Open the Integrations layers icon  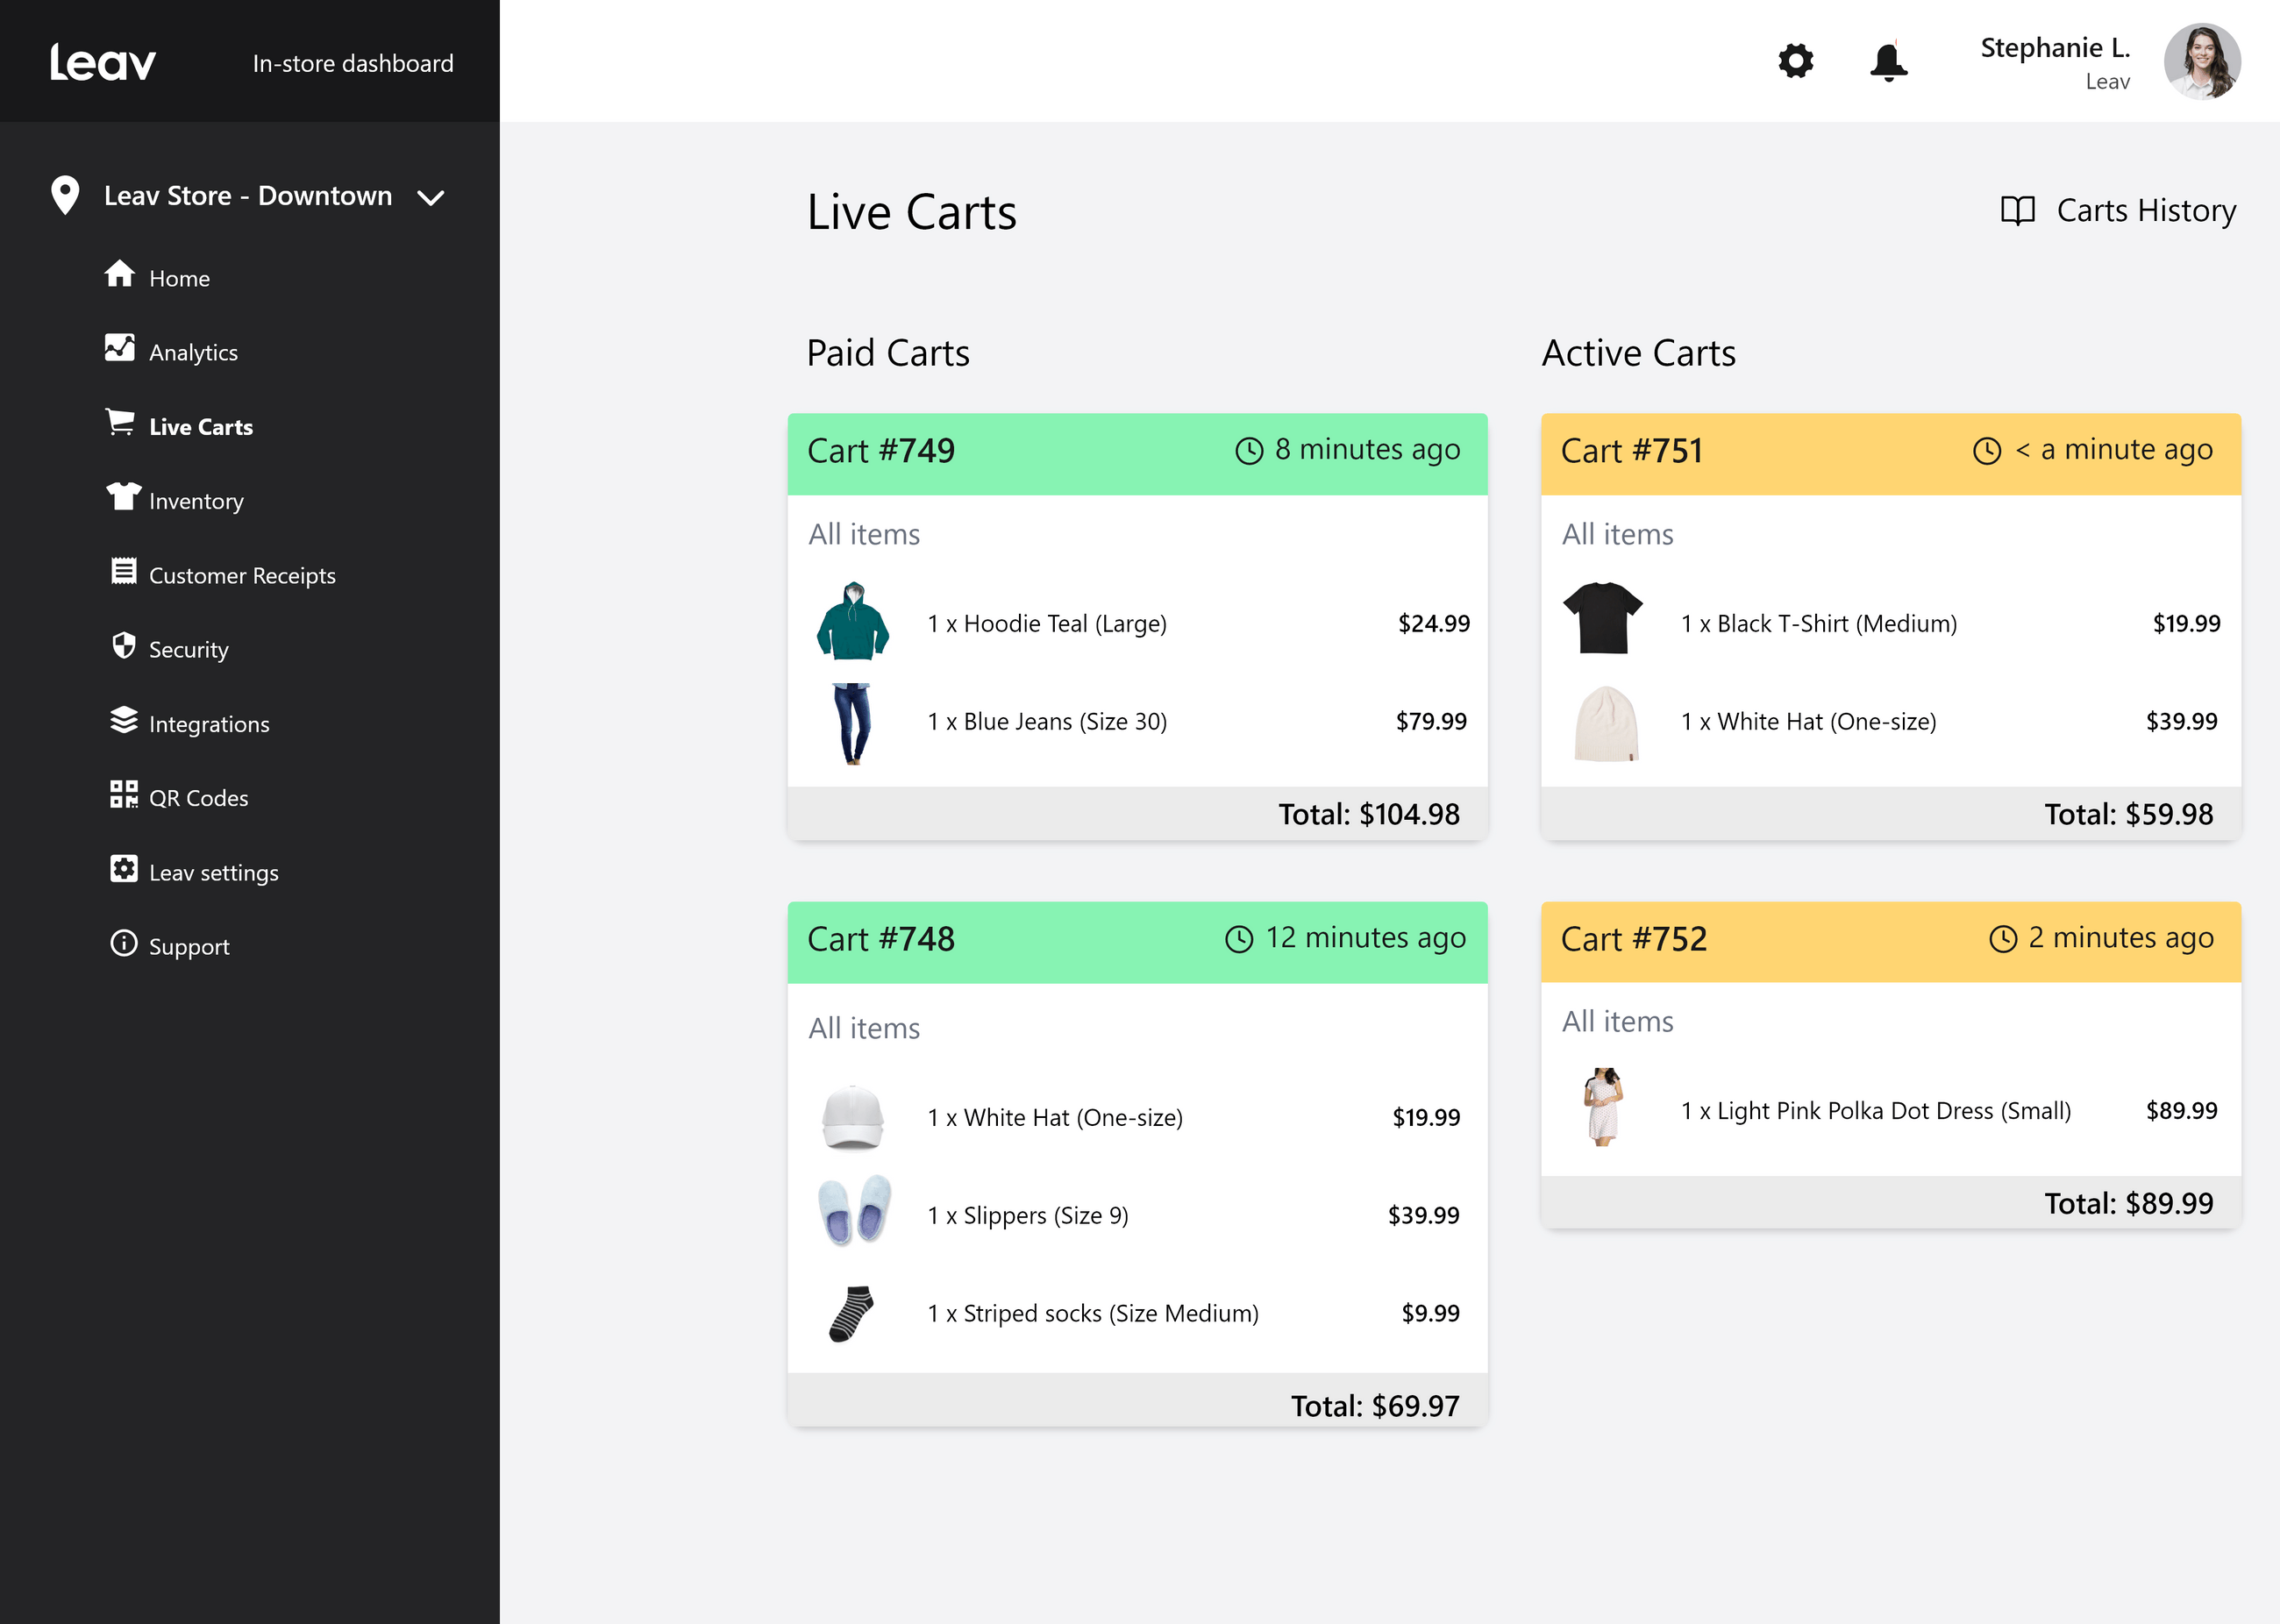click(123, 720)
